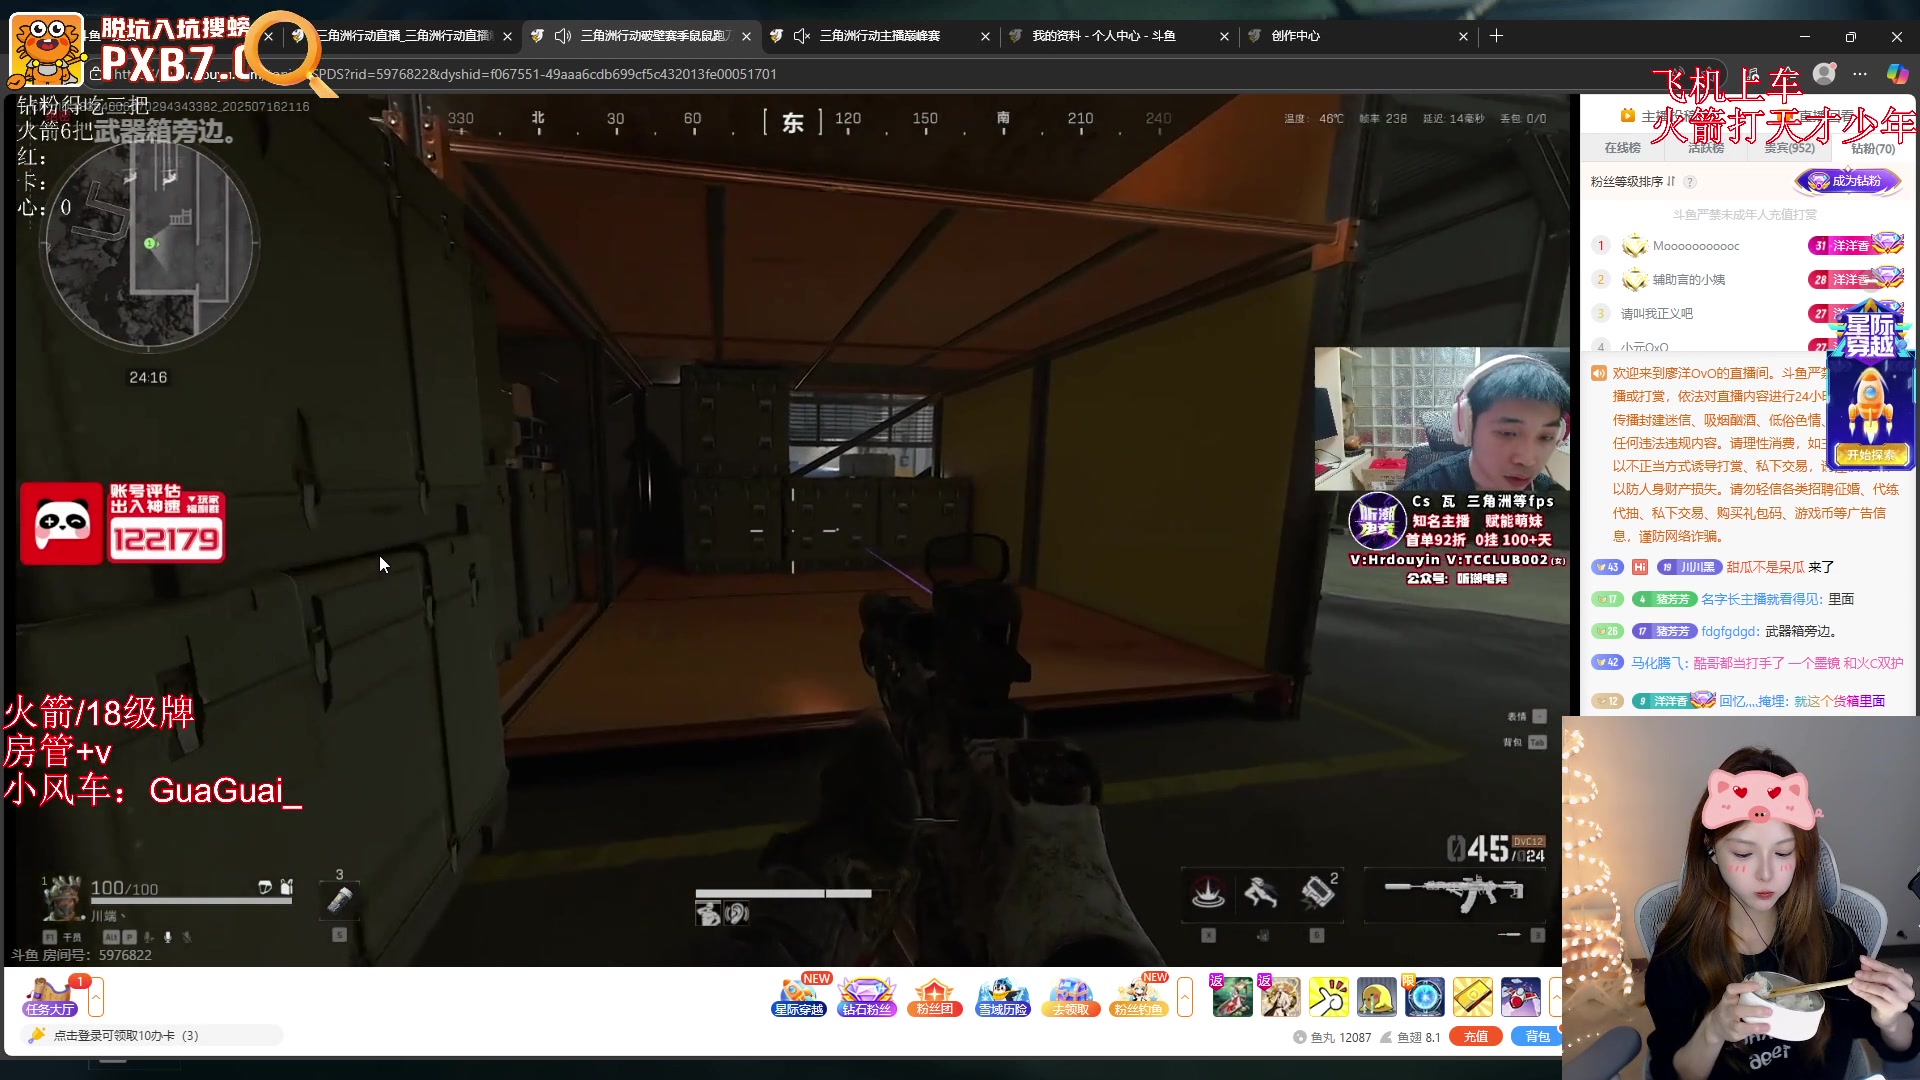Screen dimensions: 1920x1080
Task: Click the 去领取 treasure chest icon
Action: 1070,997
